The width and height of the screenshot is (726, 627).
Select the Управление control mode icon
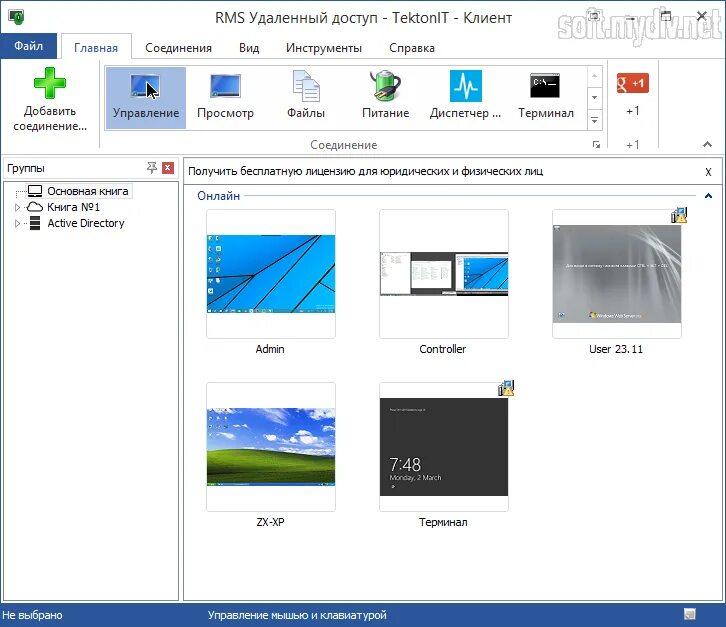(145, 85)
